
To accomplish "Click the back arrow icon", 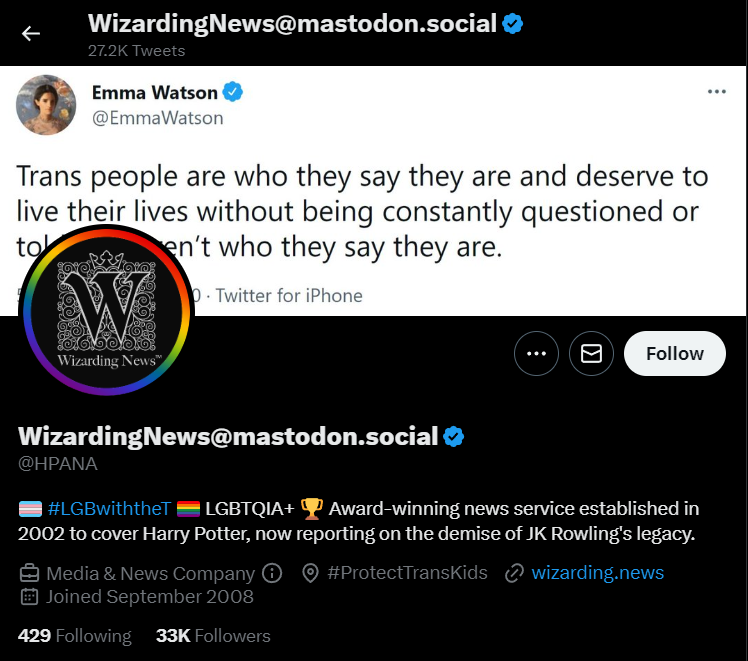I will coord(31,33).
